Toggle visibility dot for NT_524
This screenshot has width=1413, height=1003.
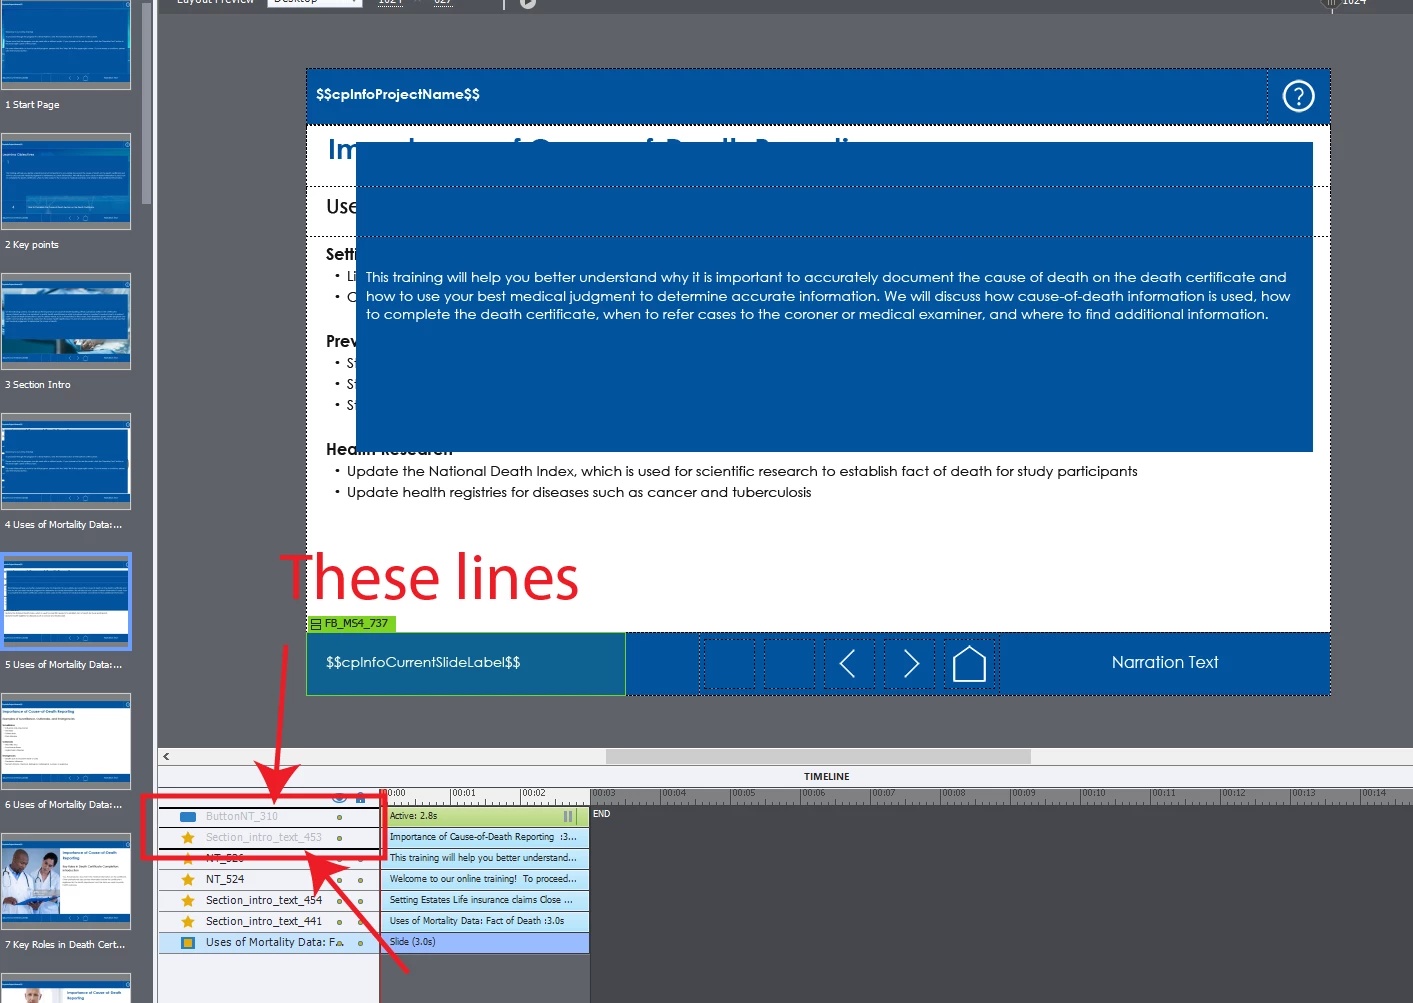(x=340, y=880)
